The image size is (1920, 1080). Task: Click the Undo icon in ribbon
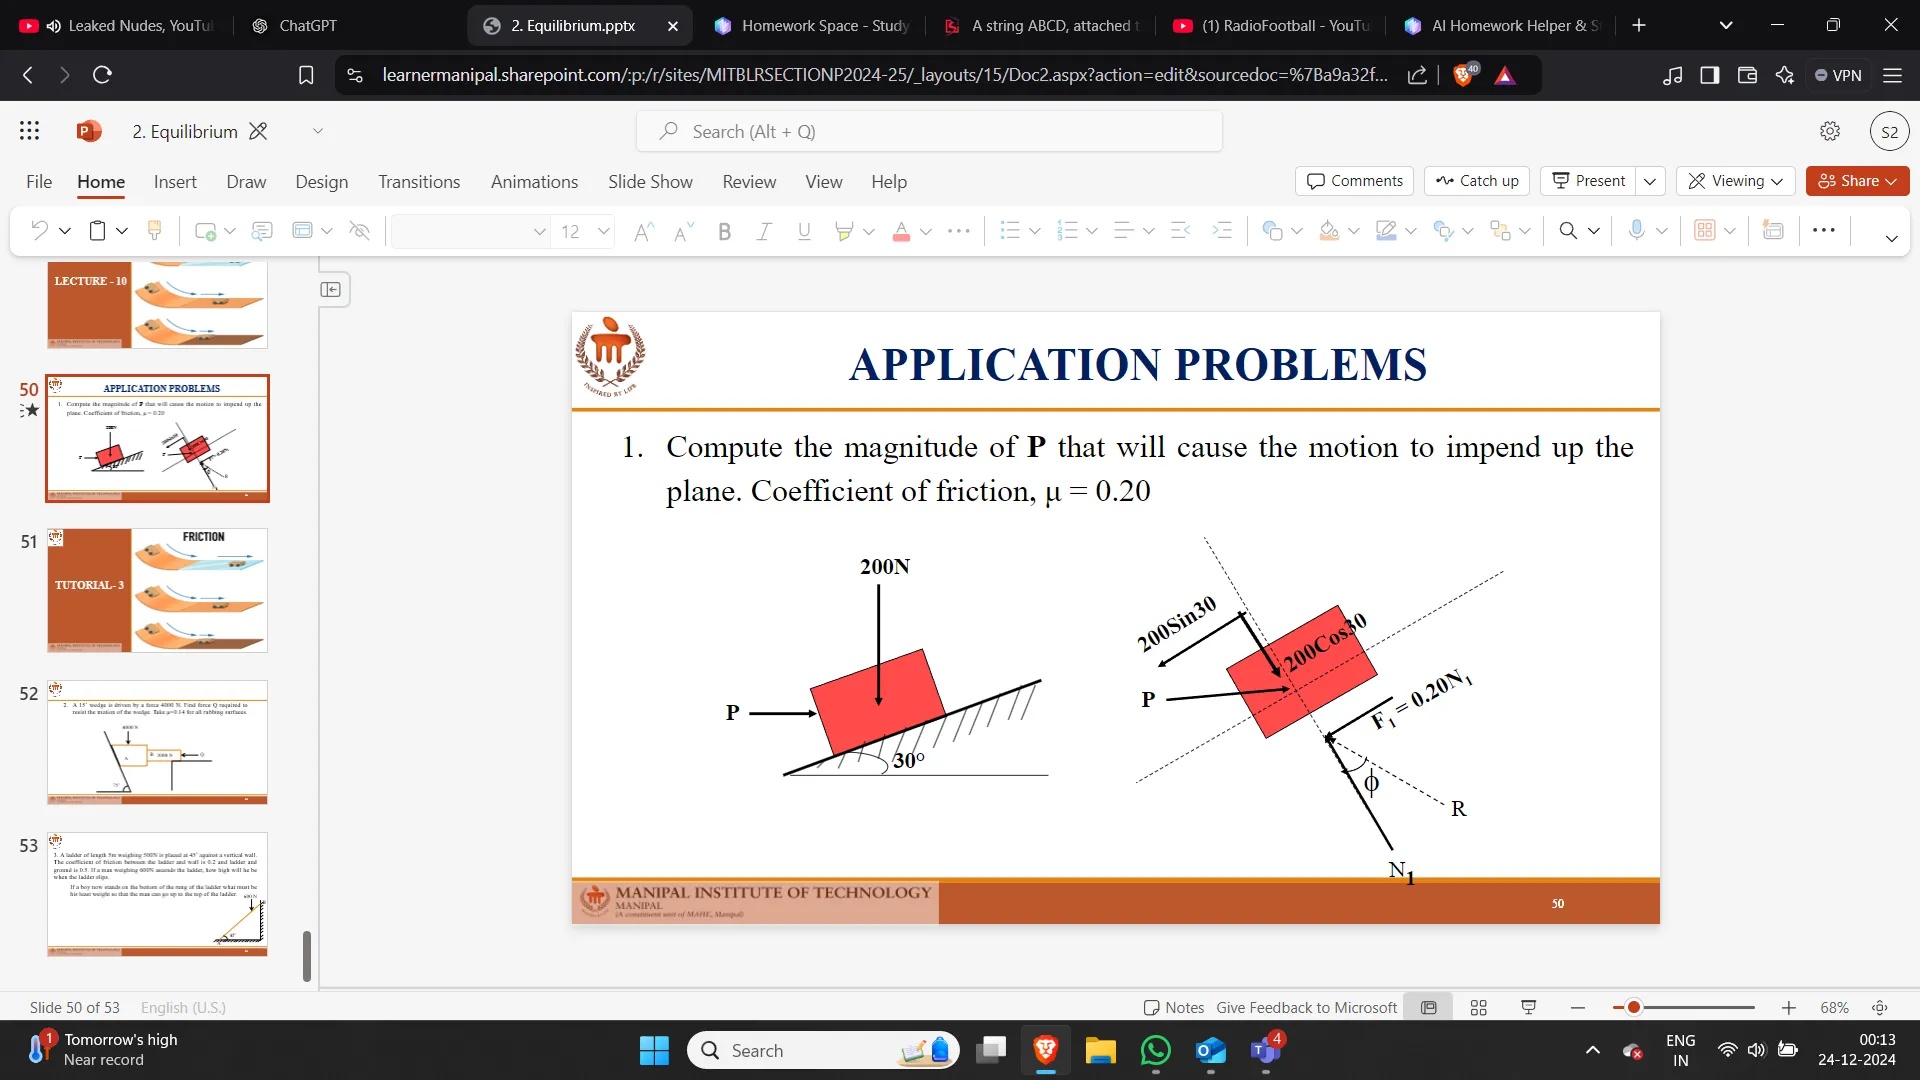[39, 231]
